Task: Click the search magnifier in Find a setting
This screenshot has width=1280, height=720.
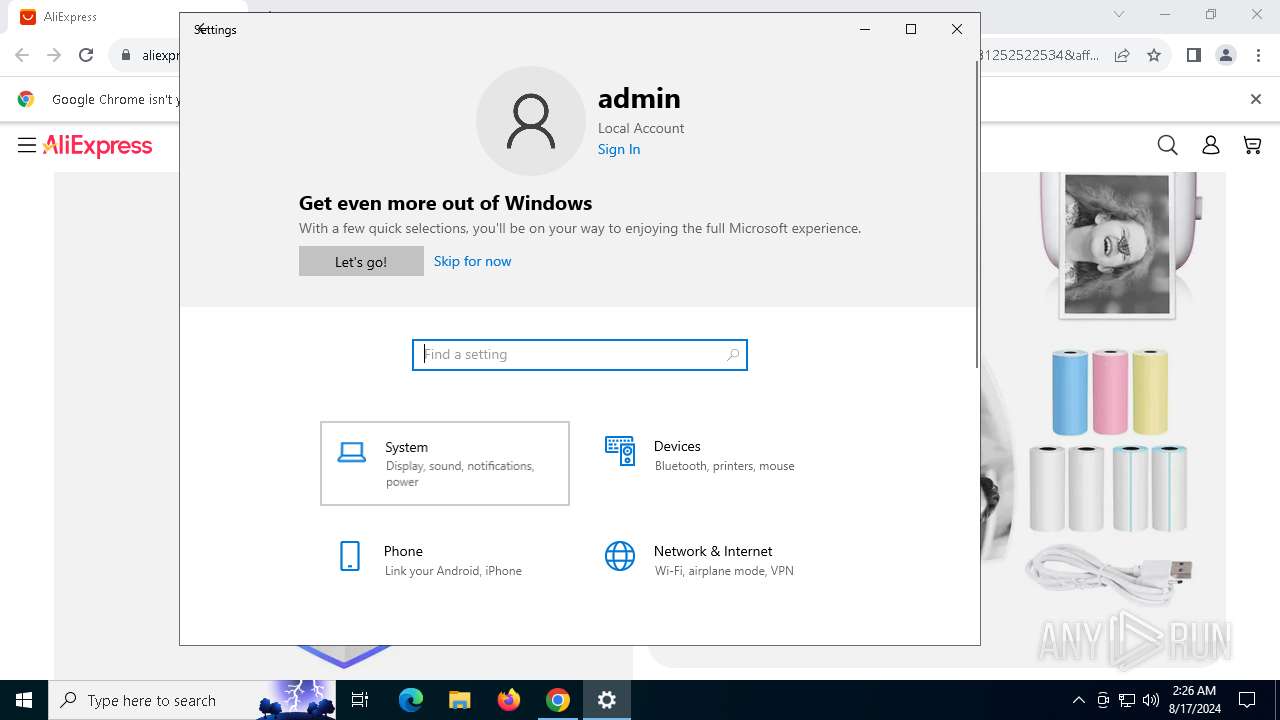Action: point(733,354)
